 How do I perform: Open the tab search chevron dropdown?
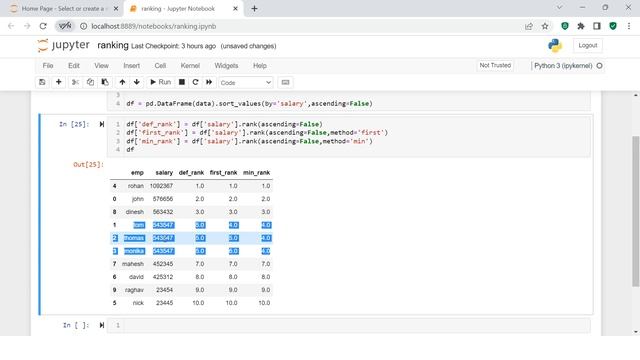tap(560, 8)
